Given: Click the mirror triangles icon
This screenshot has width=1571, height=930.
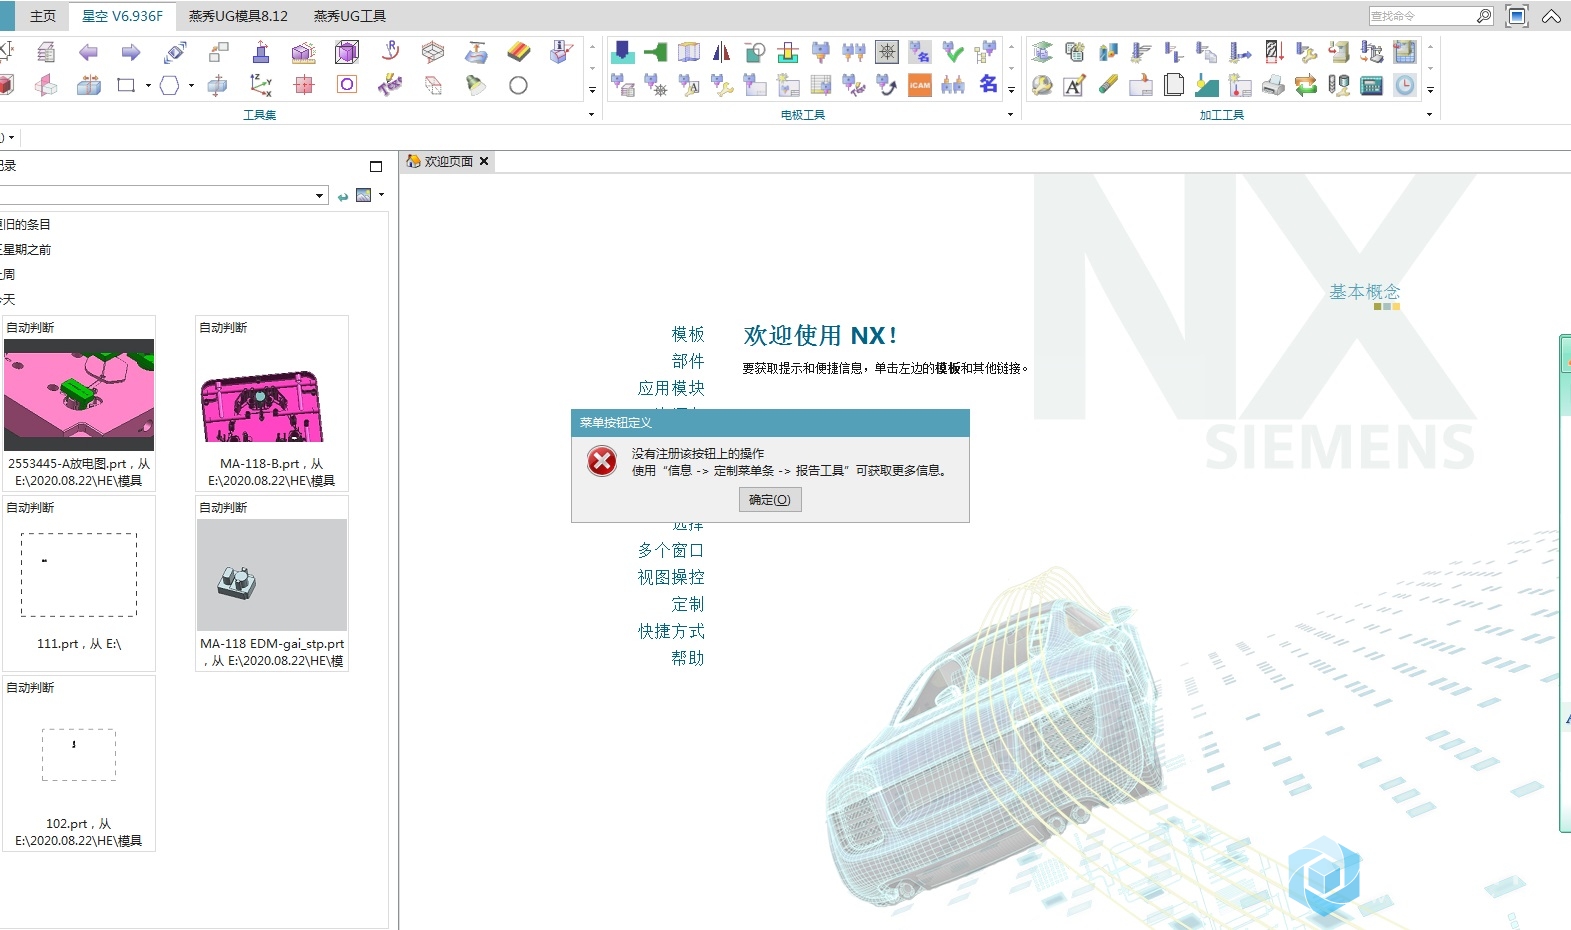Looking at the screenshot, I should click(x=721, y=52).
